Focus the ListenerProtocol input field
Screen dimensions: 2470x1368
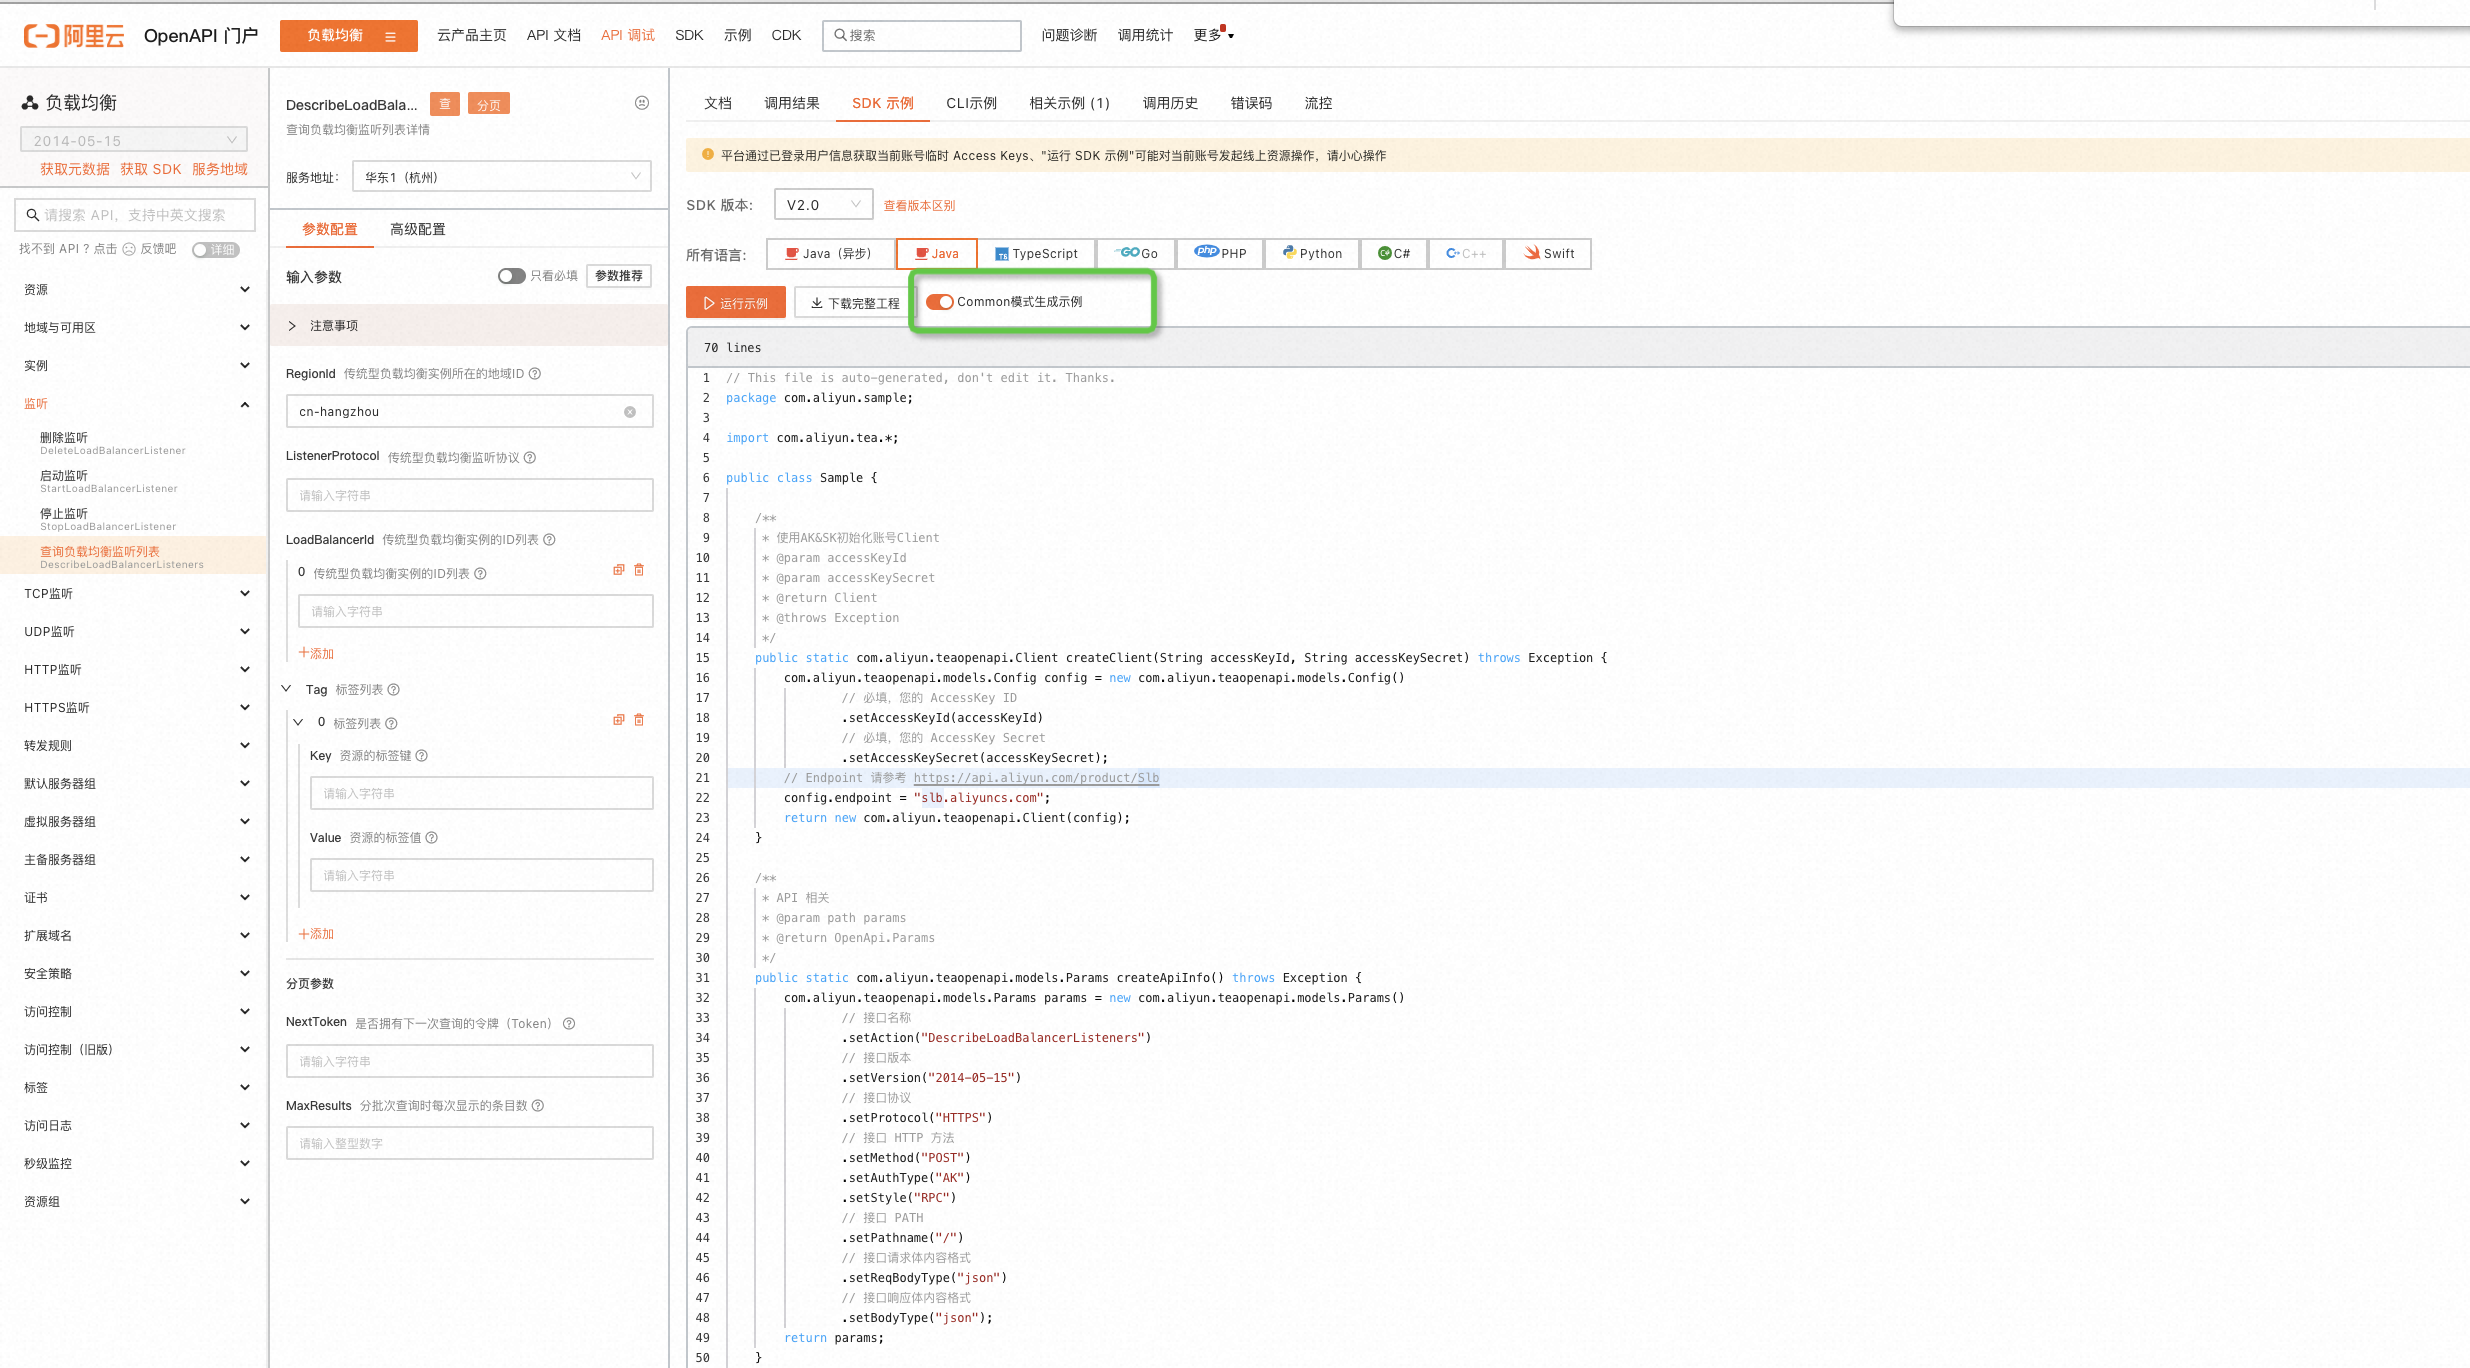coord(469,496)
